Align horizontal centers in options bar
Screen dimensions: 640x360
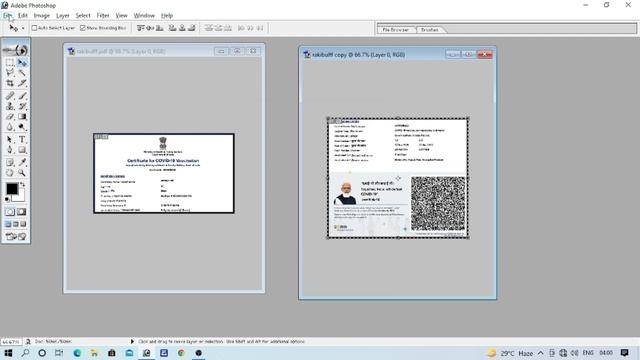[182, 28]
